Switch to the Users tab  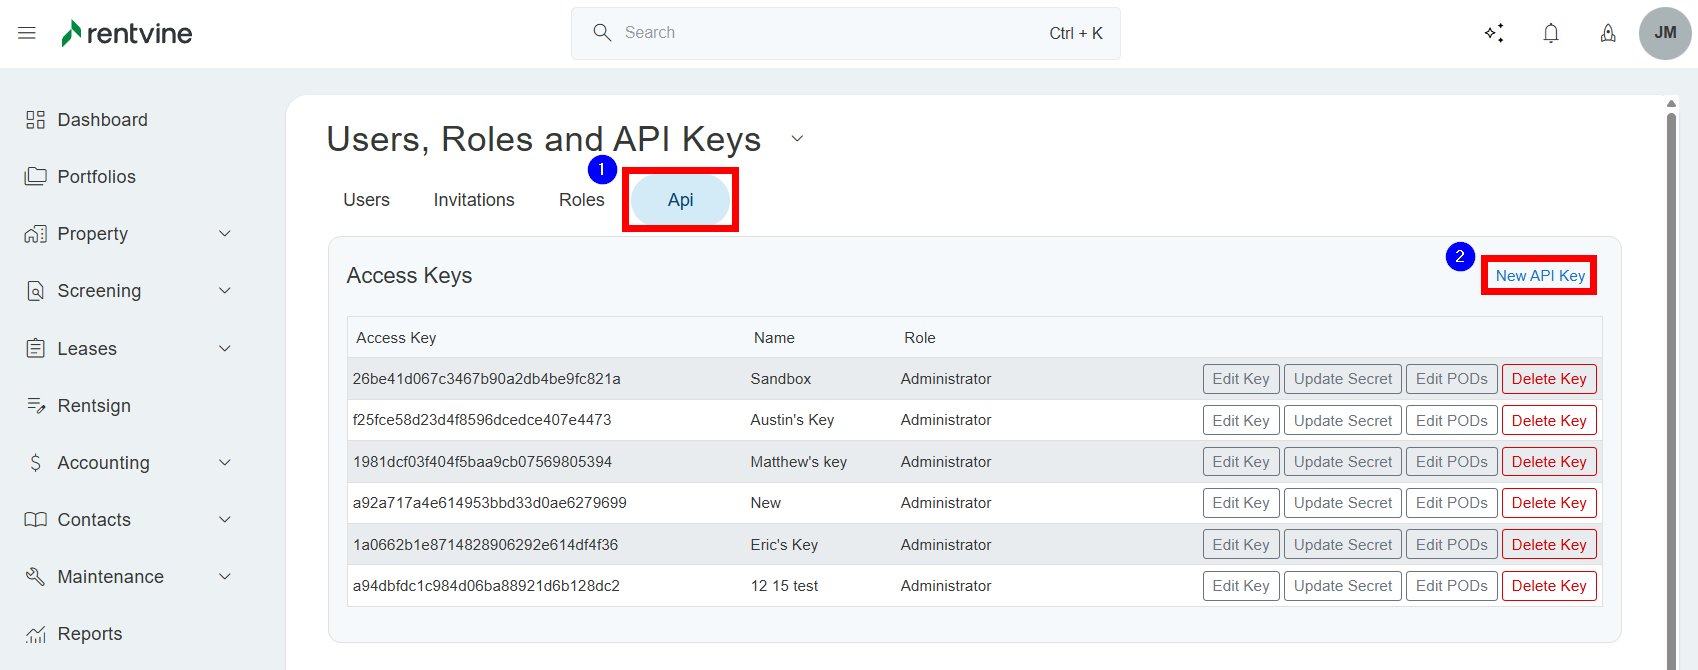366,200
